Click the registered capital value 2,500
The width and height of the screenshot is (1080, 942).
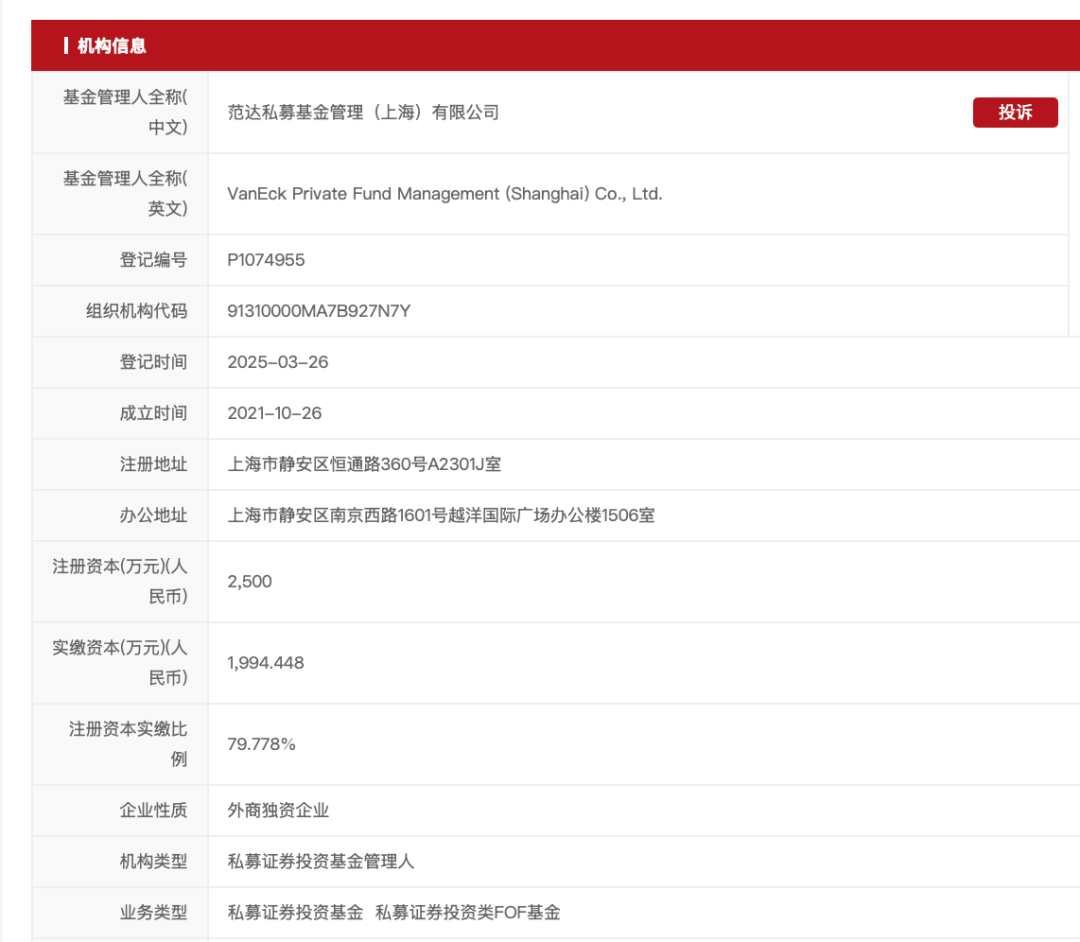[x=250, y=581]
